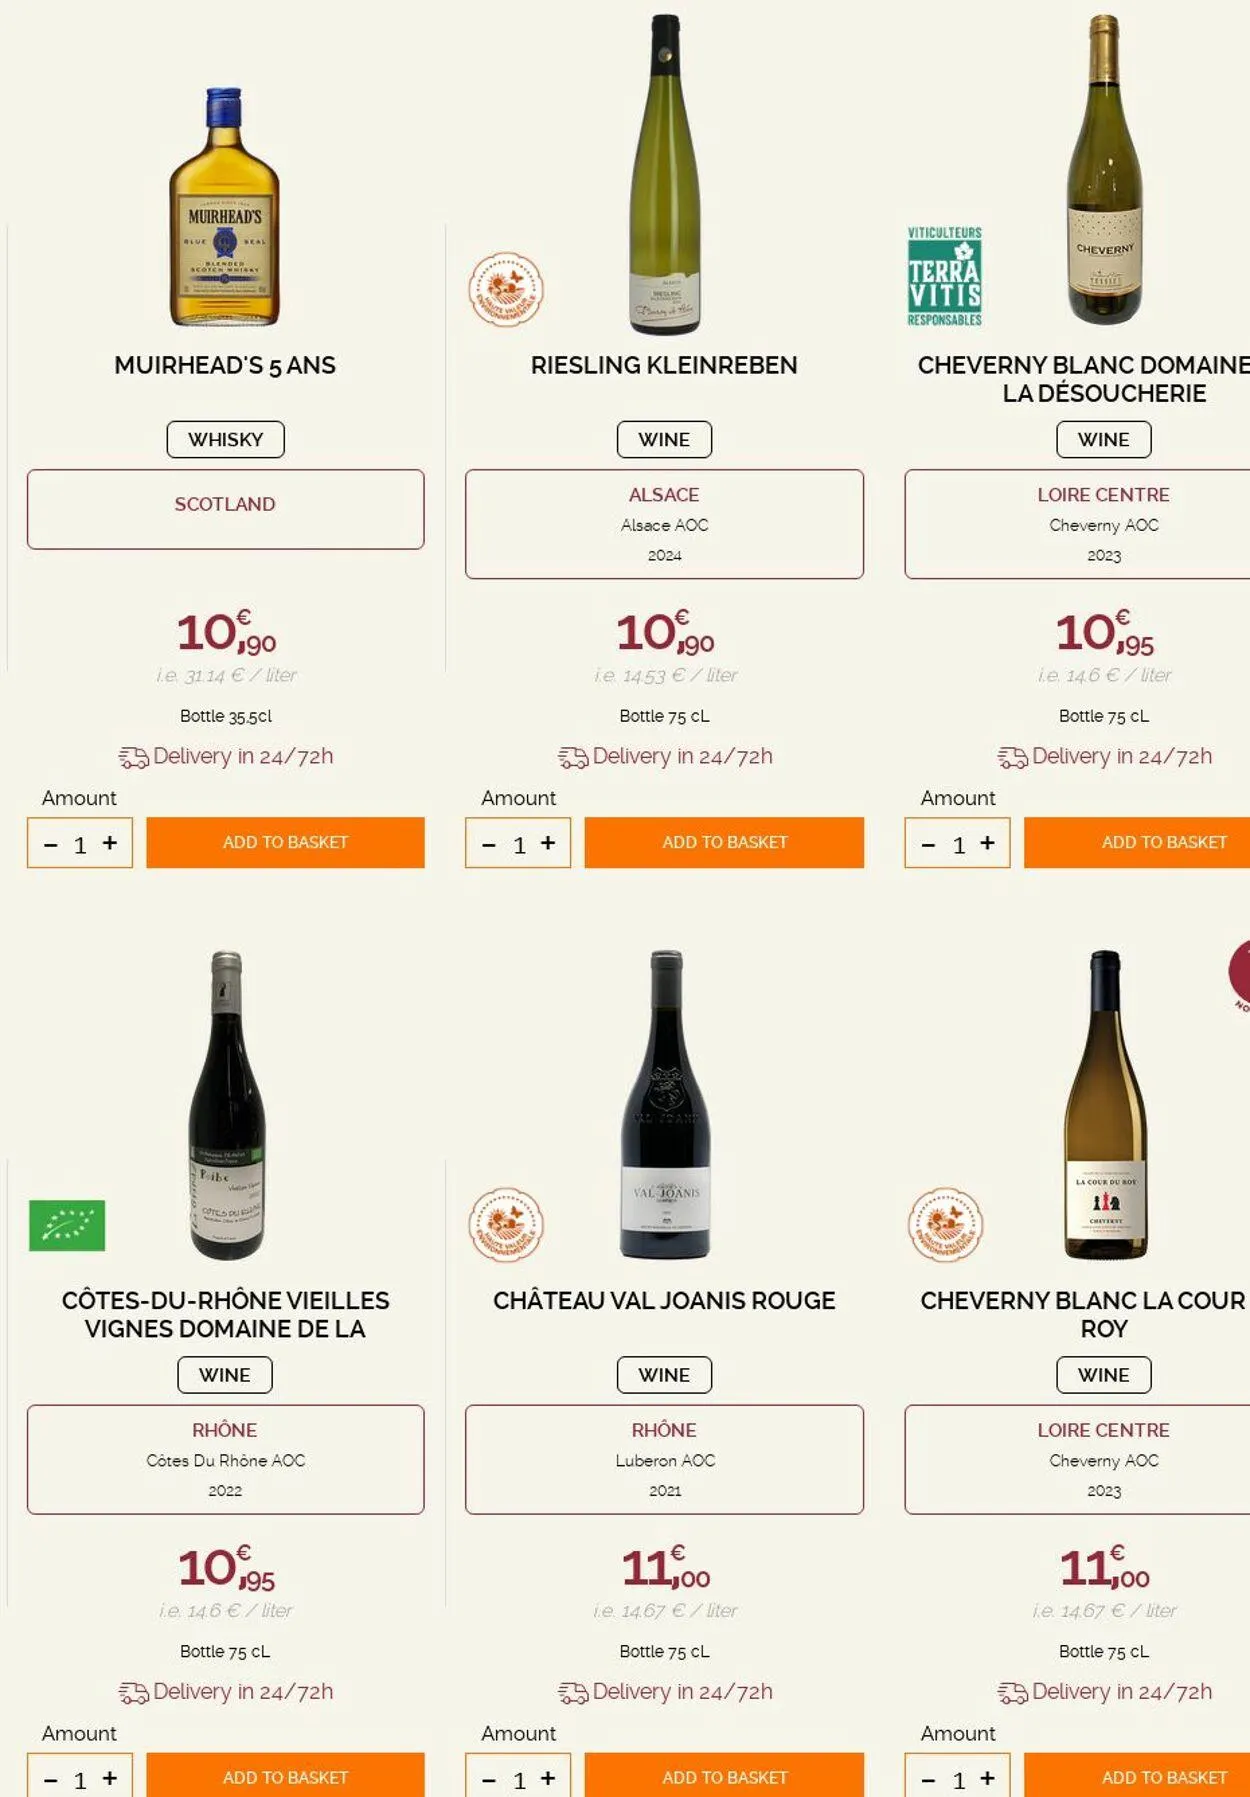Screen dimensions: 1250x1797
Task: Decrease quantity for Riesling Kleinreben
Action: click(x=489, y=844)
